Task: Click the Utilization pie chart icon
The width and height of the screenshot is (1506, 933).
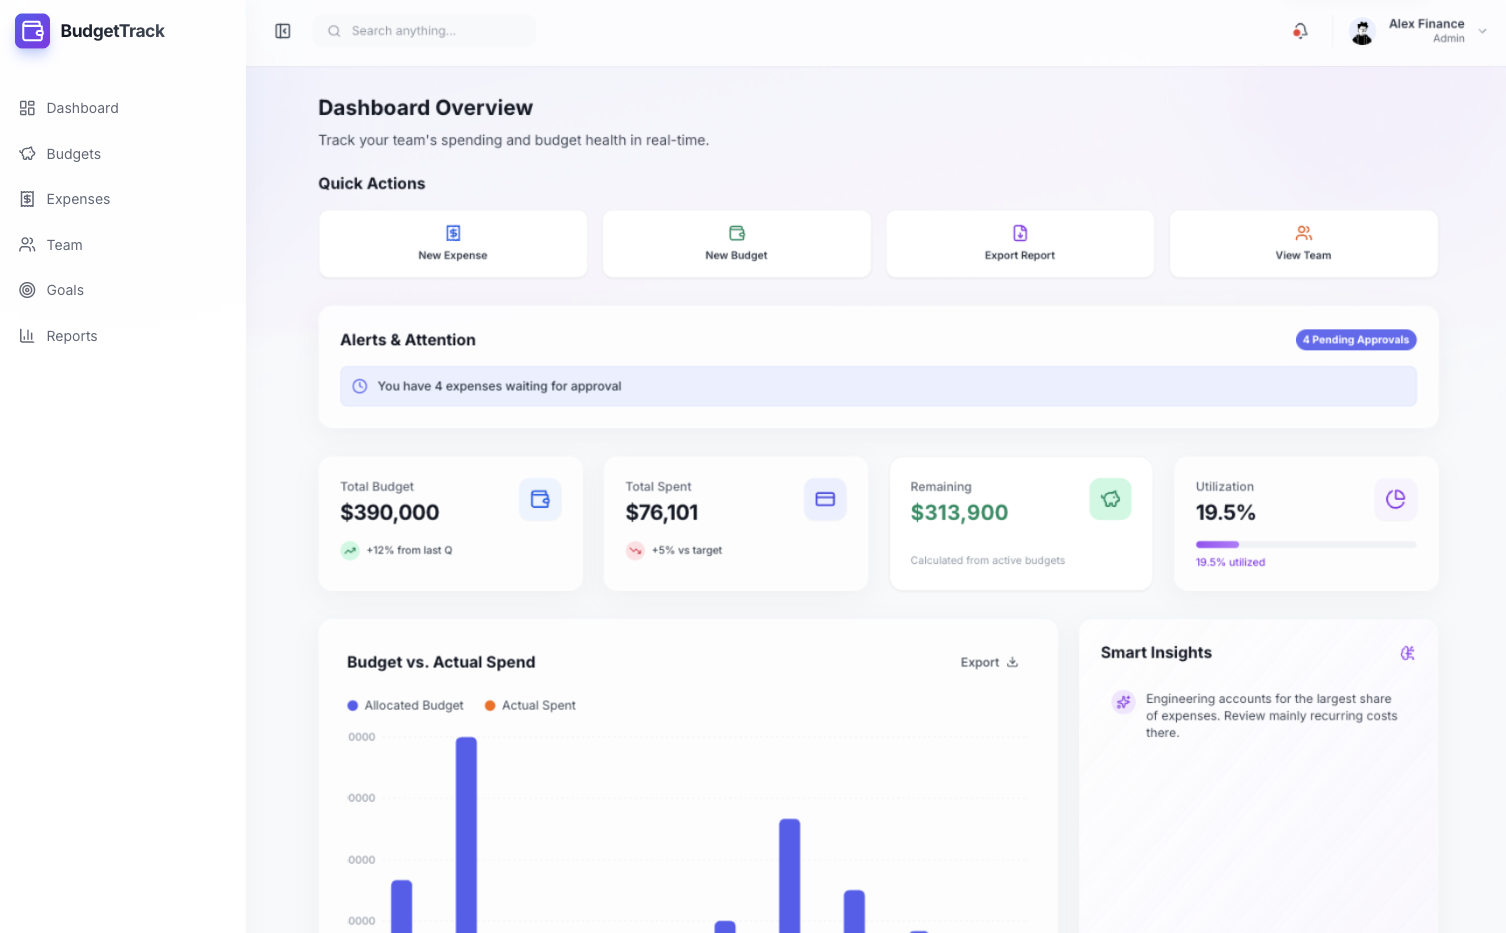Action: pyautogui.click(x=1396, y=499)
